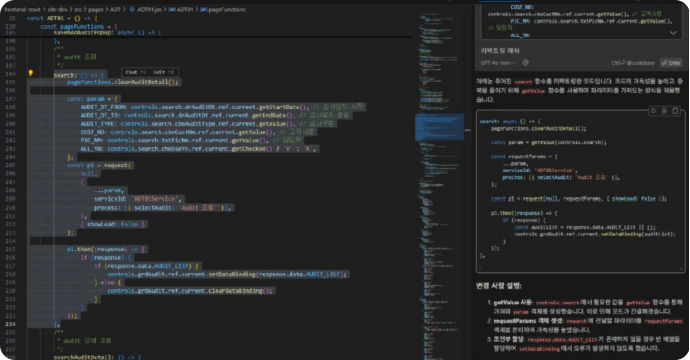Click 'const p1 = request(' on line 205
Image resolution: width=690 pixels, height=360 pixels.
tap(99, 165)
